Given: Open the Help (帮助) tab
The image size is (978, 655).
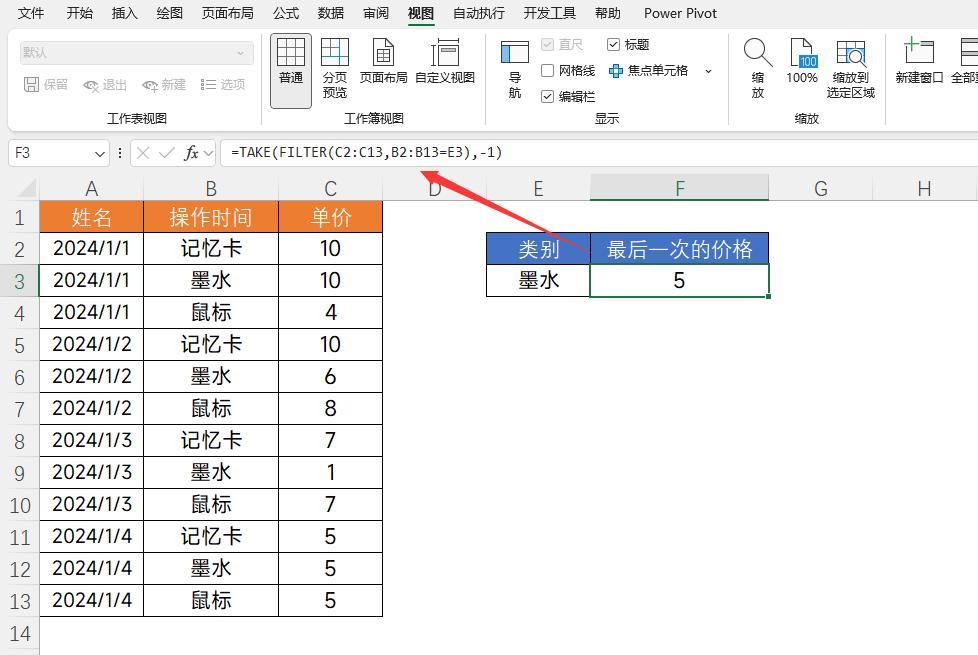Looking at the screenshot, I should 608,13.
